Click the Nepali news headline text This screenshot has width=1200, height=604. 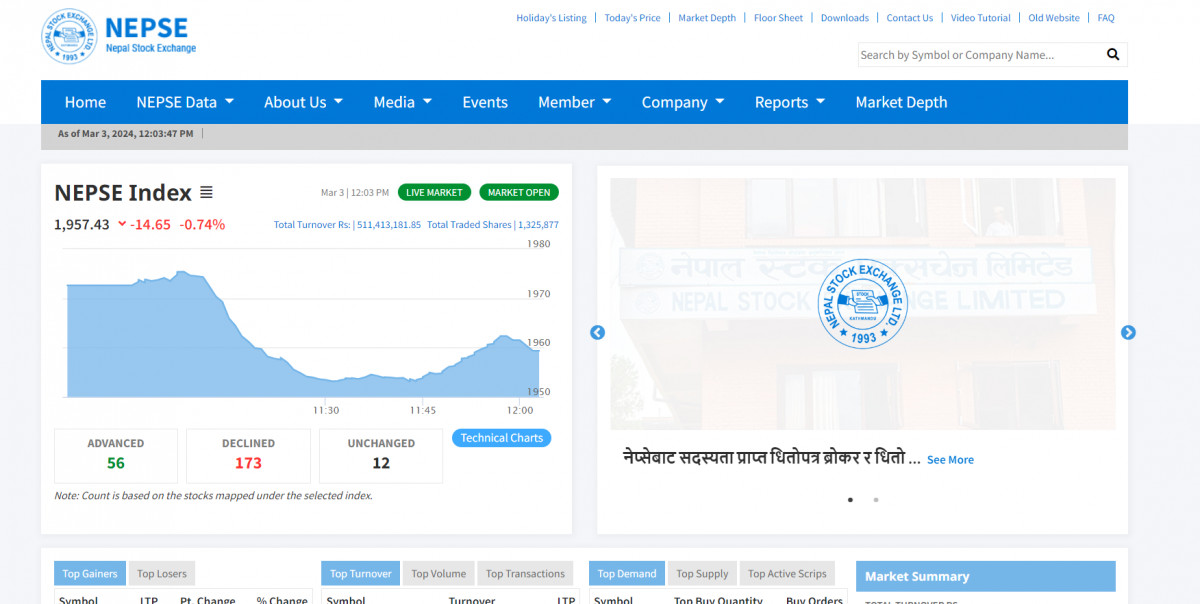point(771,458)
